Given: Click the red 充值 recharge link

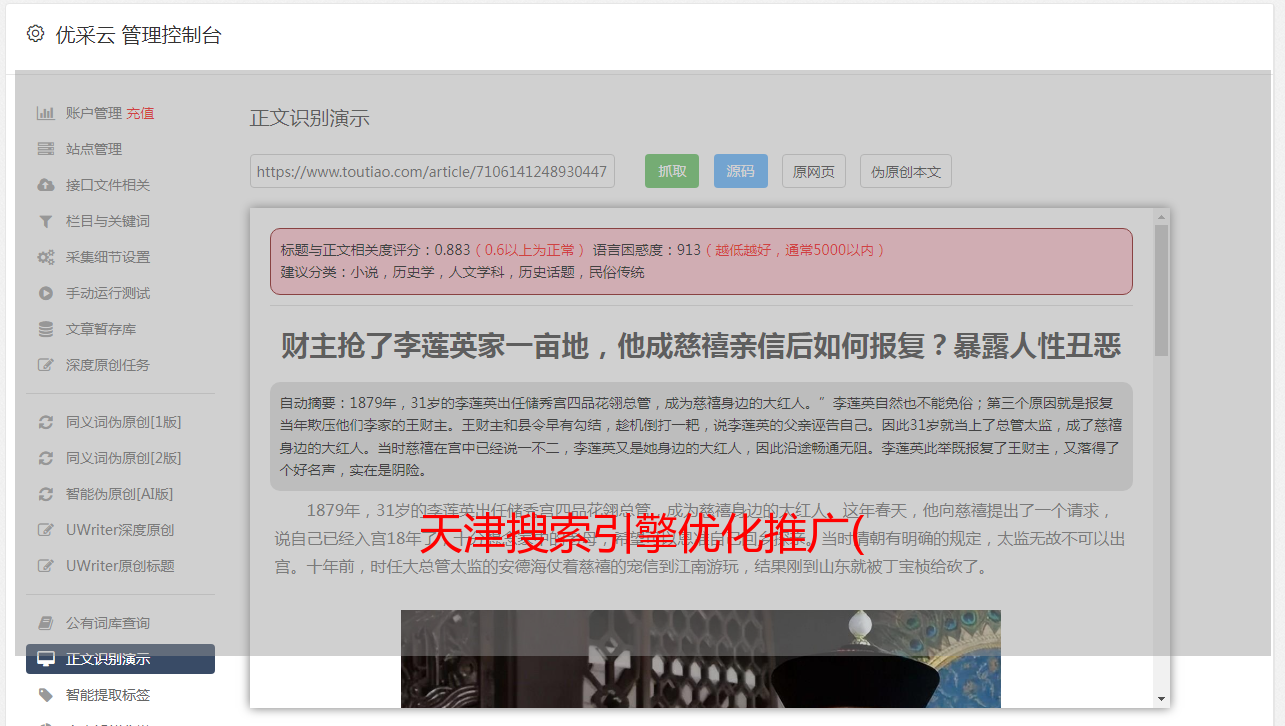Looking at the screenshot, I should (x=140, y=113).
